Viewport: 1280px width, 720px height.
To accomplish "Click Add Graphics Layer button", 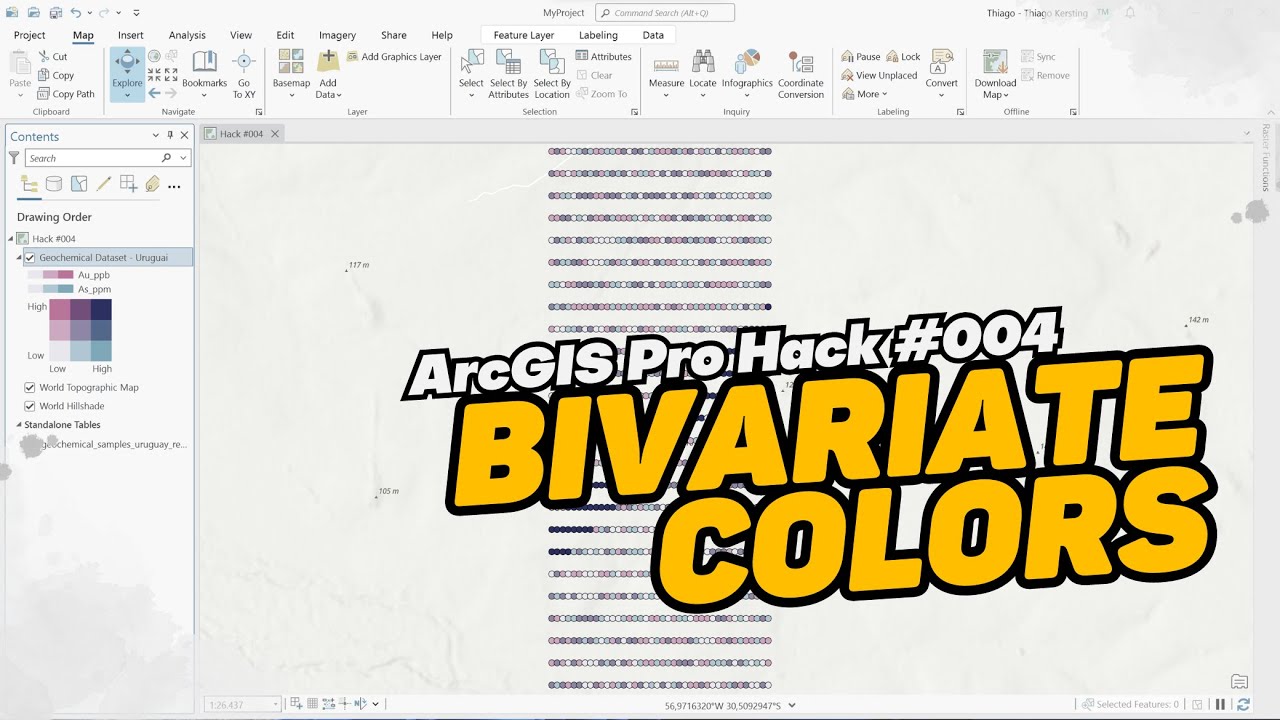I will click(394, 57).
